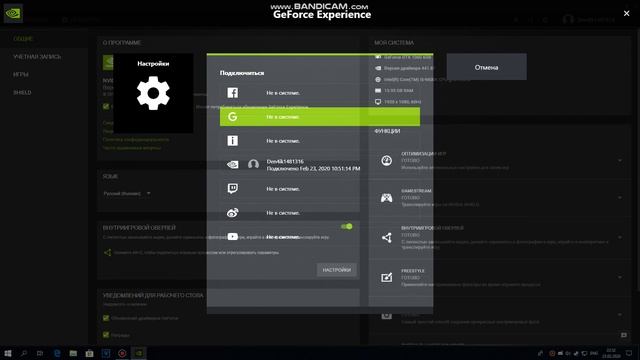Click the NVIDIA logo in the top-left corner
Screen dimensions: 640x360
(13, 13)
